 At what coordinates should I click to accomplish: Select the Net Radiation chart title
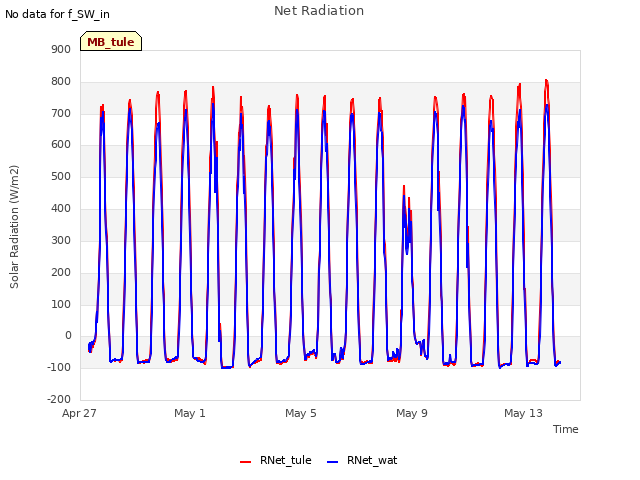[x=319, y=11]
